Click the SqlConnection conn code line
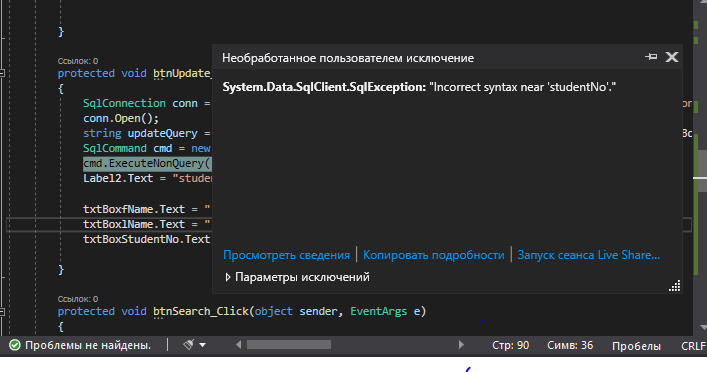 point(147,103)
